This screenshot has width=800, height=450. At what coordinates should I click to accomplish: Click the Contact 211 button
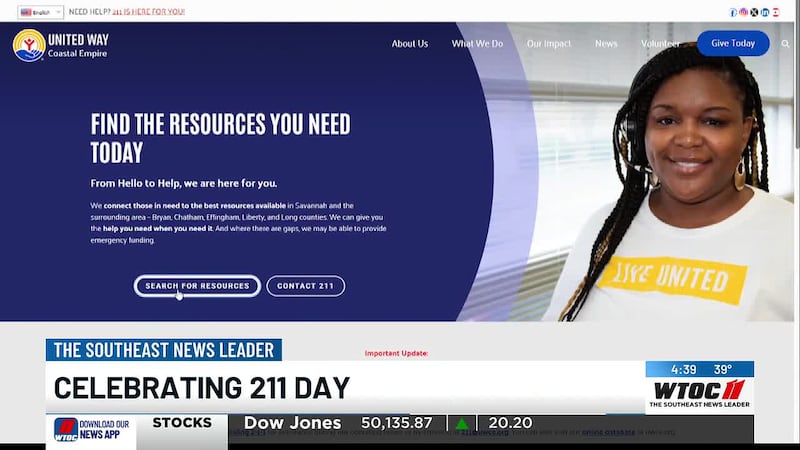coord(305,286)
